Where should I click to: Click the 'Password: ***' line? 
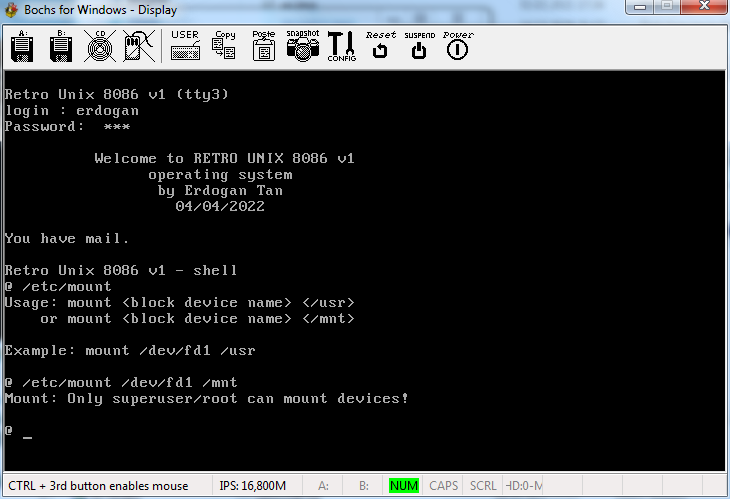pyautogui.click(x=68, y=127)
